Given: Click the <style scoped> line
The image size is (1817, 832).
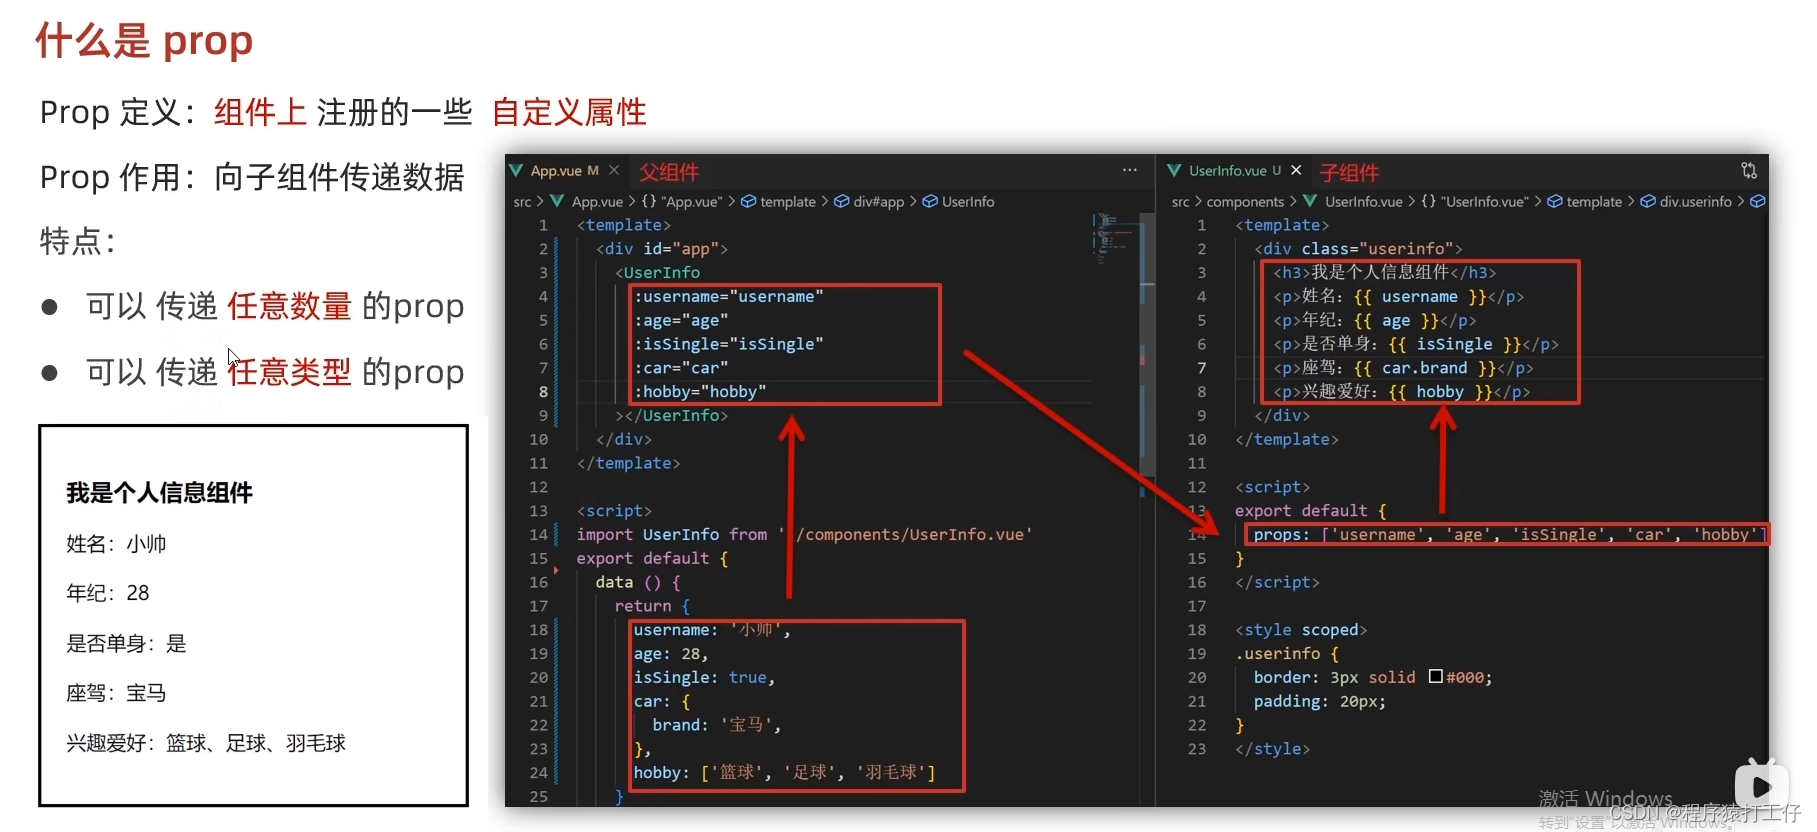Looking at the screenshot, I should point(1301,630).
